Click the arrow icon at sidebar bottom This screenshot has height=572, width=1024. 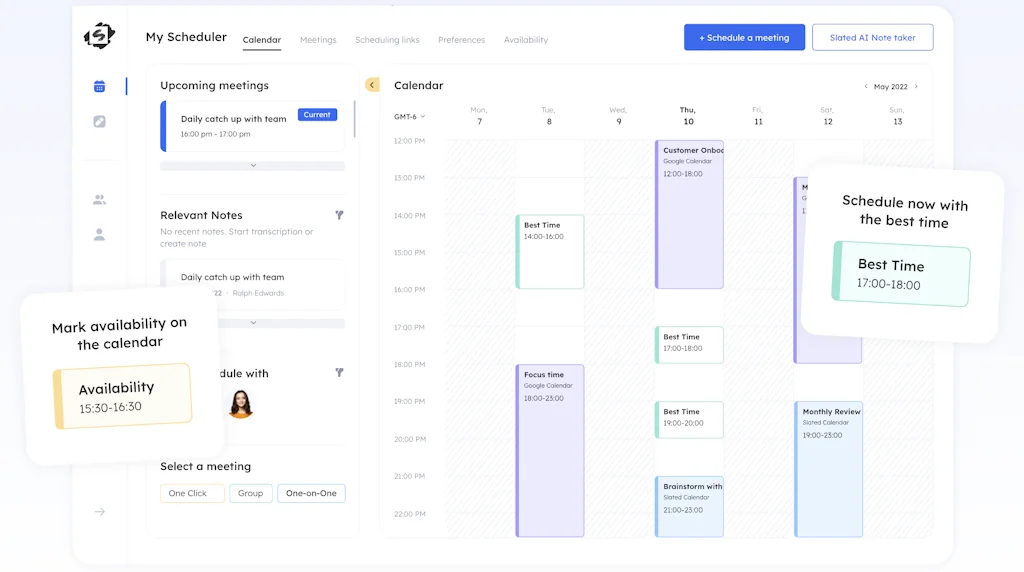click(x=99, y=512)
